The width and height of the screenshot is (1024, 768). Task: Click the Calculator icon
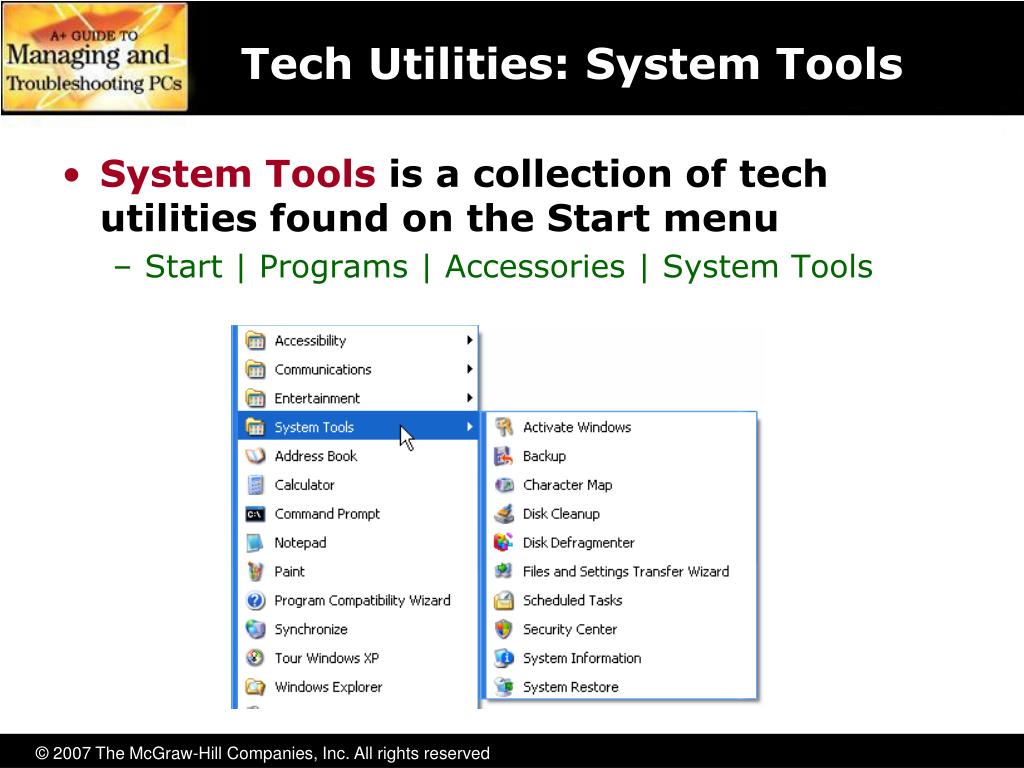tap(256, 485)
